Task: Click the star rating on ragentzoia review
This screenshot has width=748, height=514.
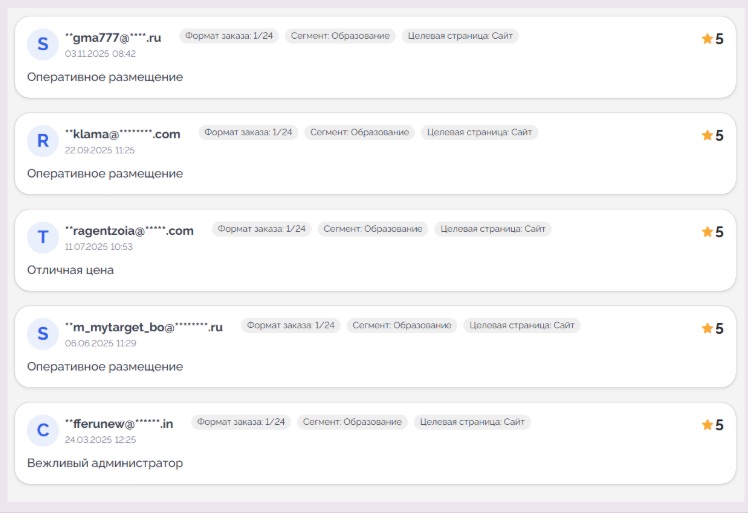Action: [712, 231]
